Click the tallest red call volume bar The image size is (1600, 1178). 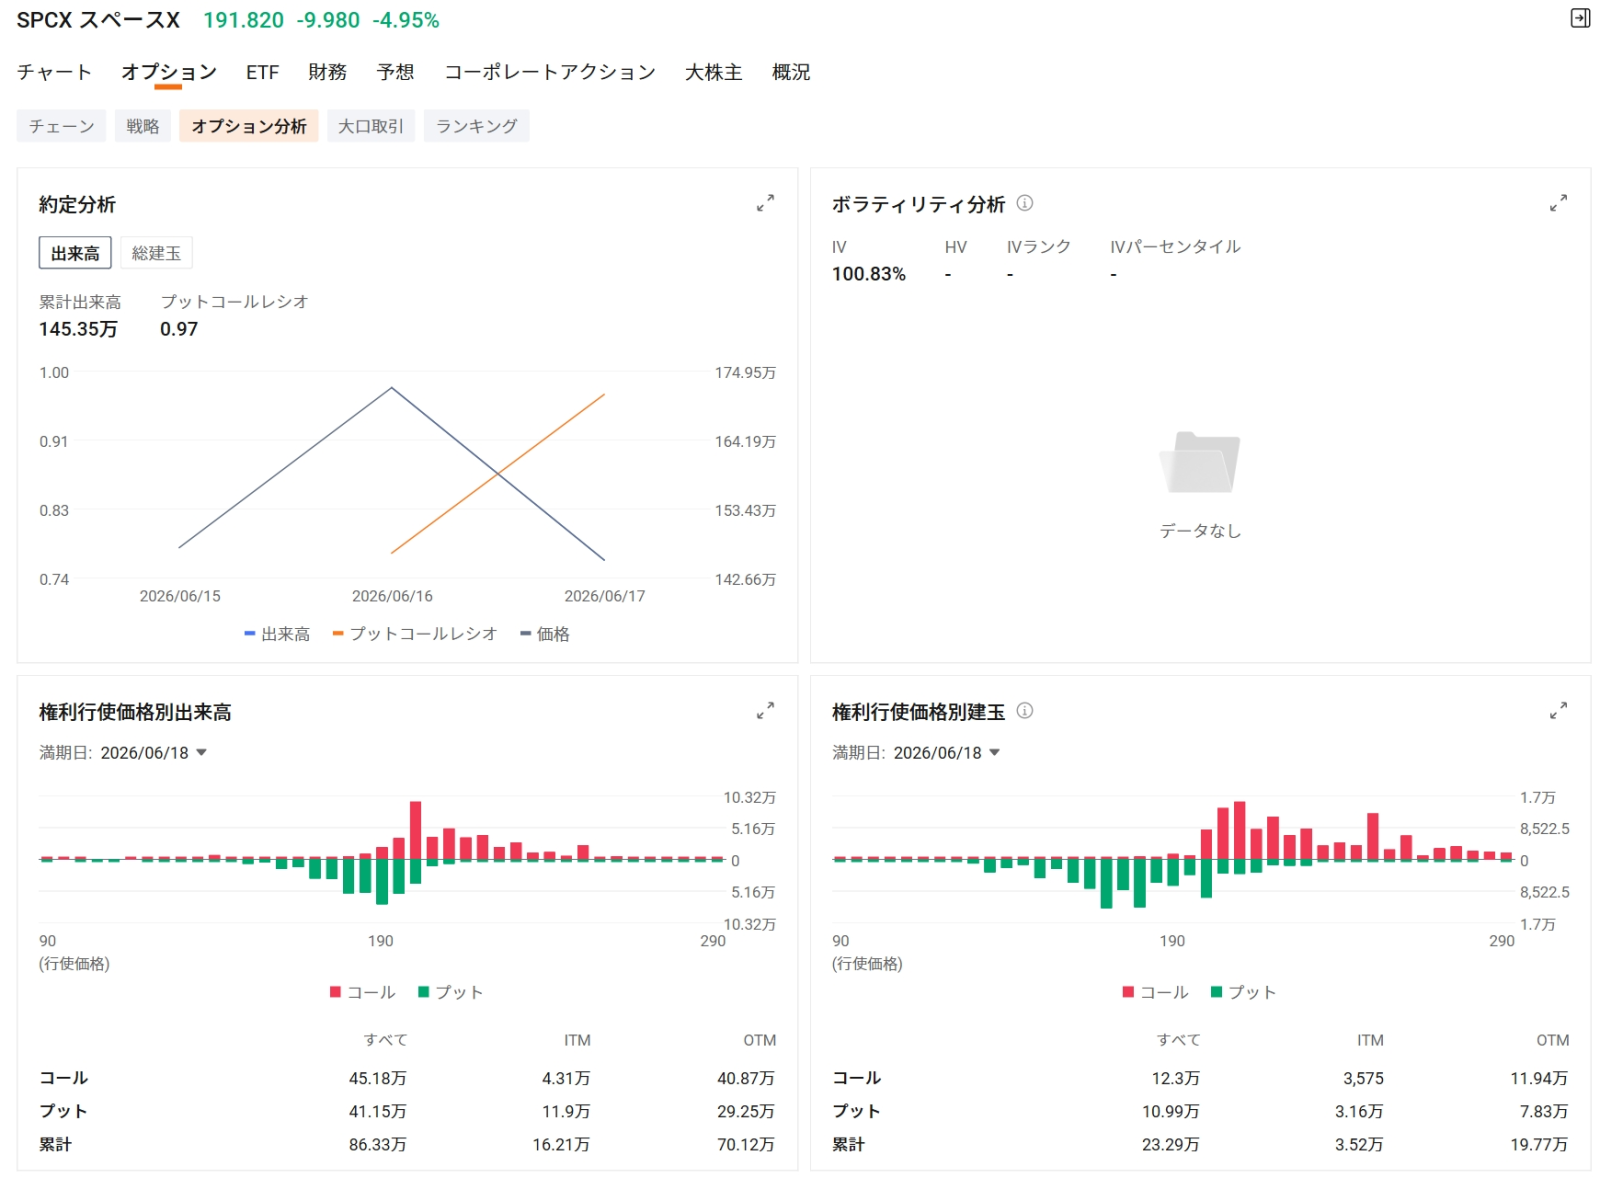[x=415, y=830]
